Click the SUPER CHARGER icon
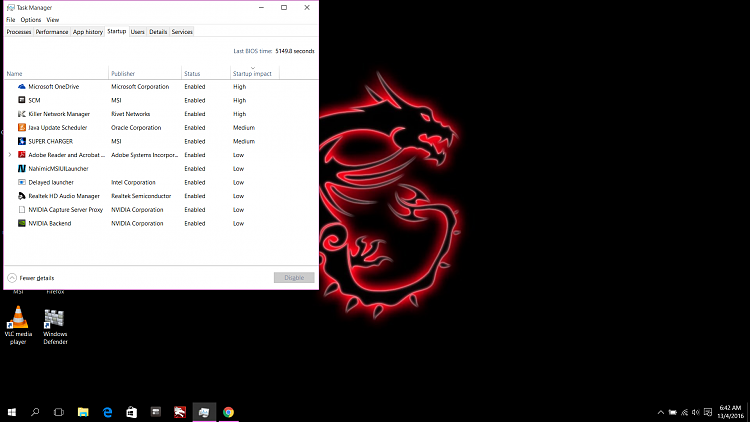Viewport: 750px width, 422px height. coord(22,141)
